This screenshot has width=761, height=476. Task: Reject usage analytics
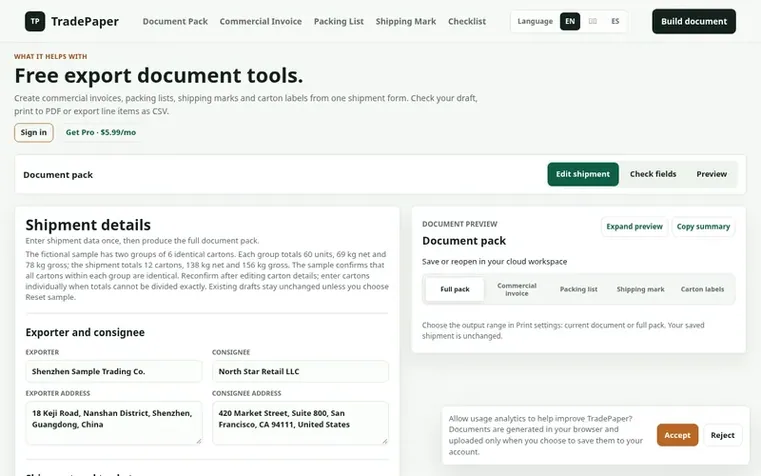(x=722, y=435)
